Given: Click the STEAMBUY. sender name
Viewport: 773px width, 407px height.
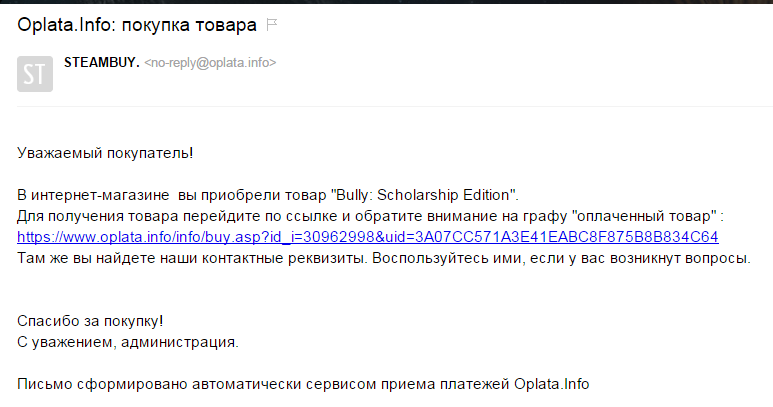Looking at the screenshot, I should point(101,62).
